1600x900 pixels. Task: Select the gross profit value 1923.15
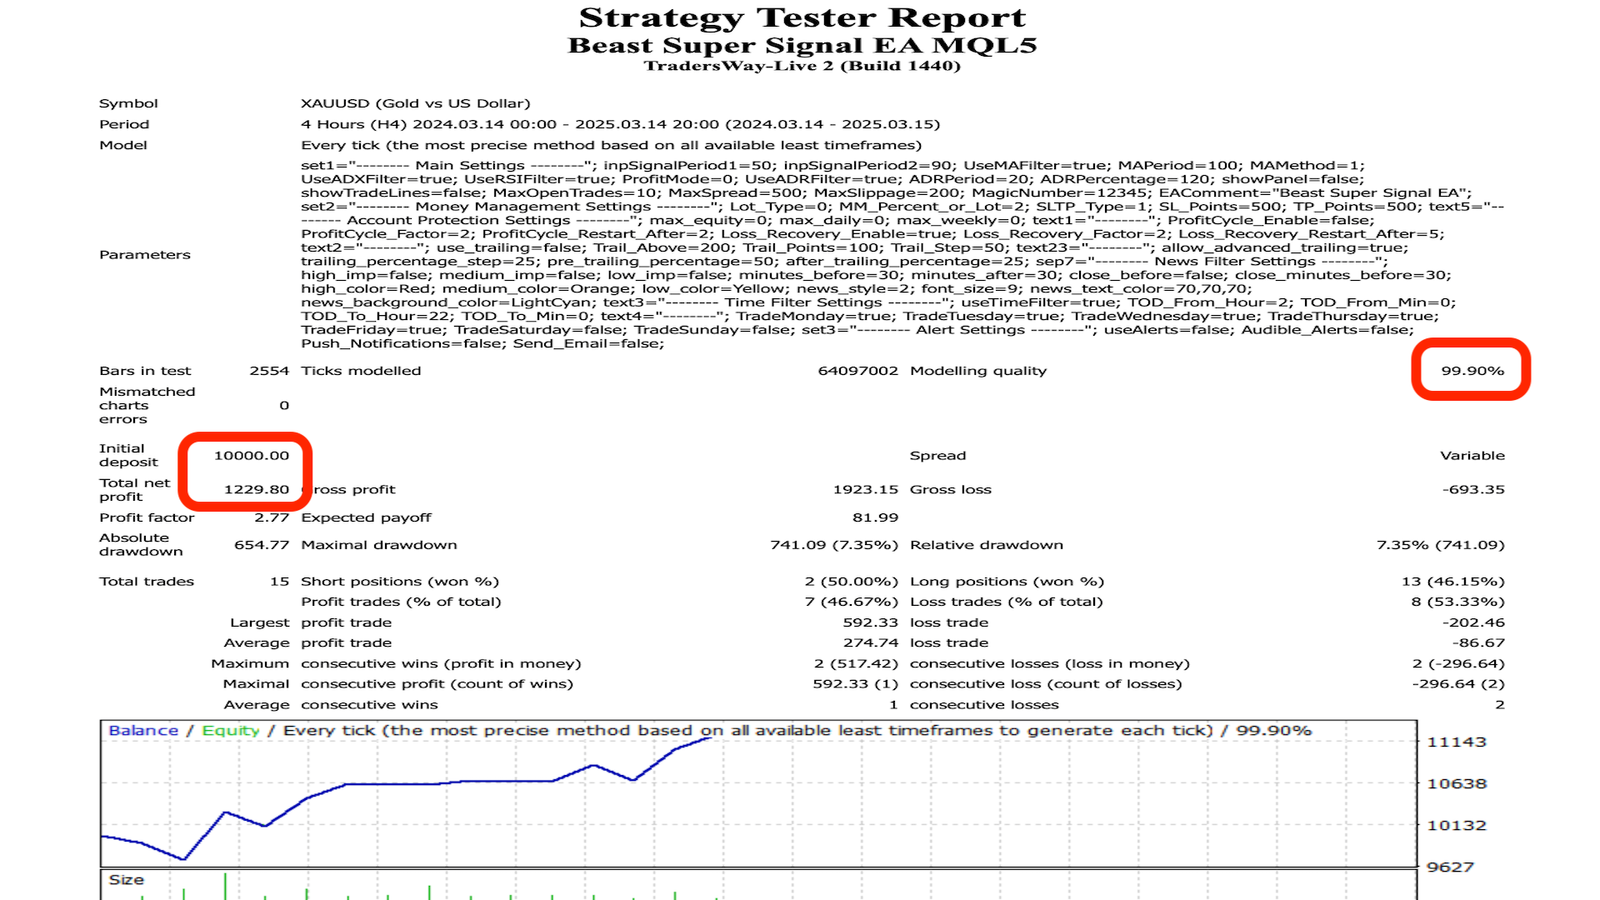pos(866,489)
